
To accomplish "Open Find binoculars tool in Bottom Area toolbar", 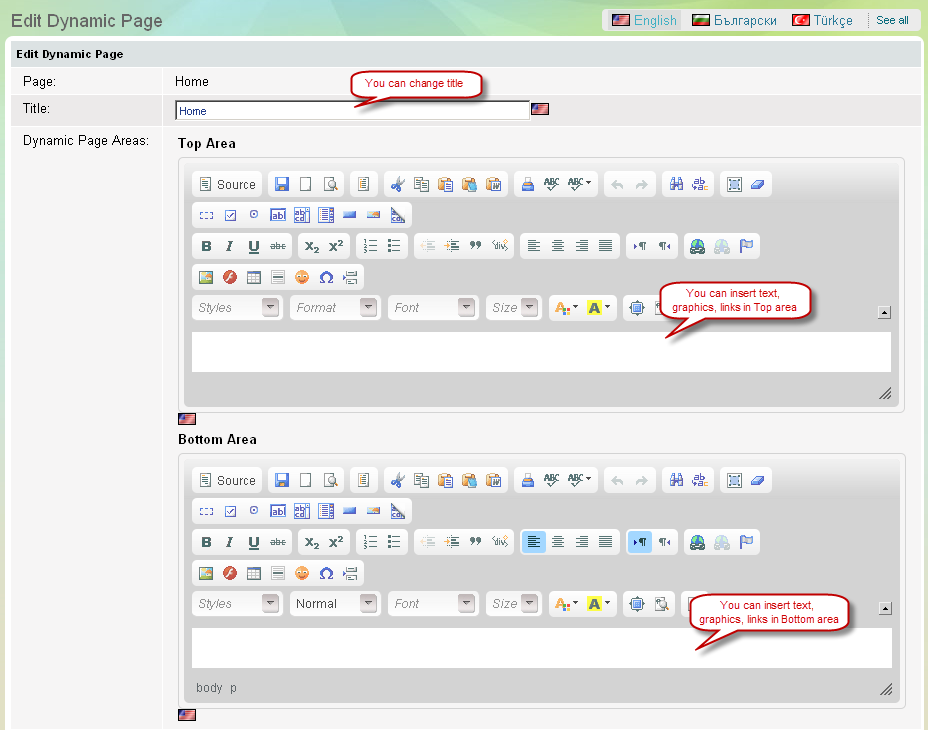I will [676, 481].
